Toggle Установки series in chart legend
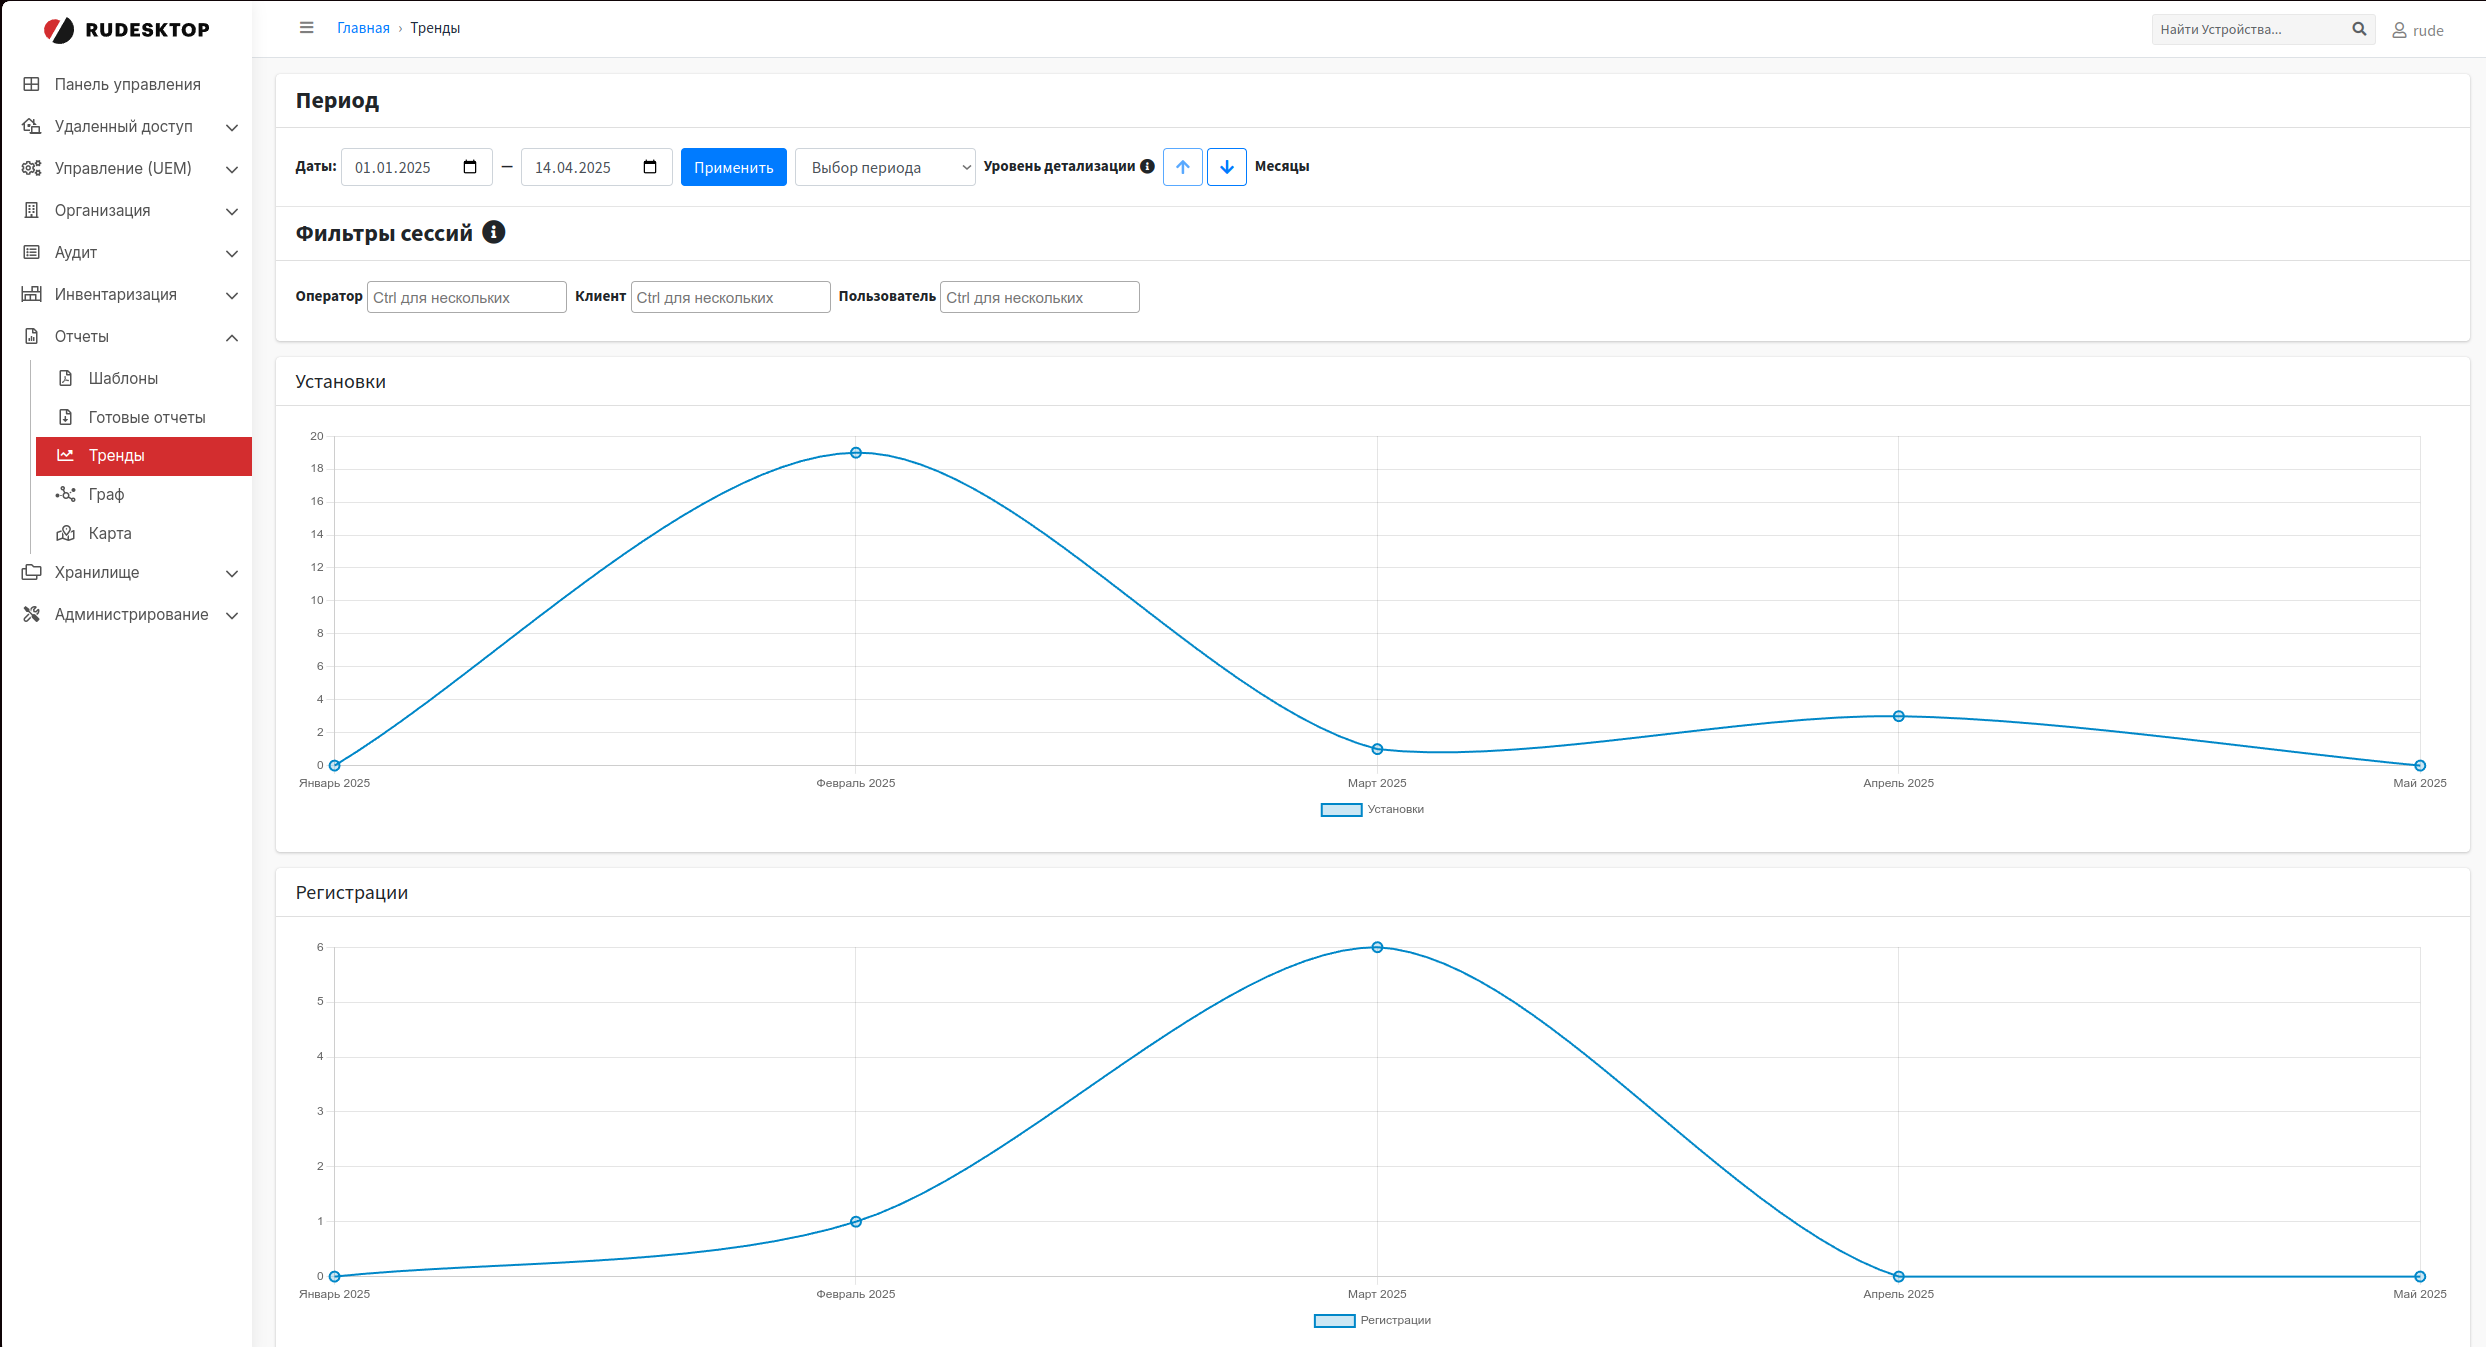The width and height of the screenshot is (2486, 1347). pos(1372,810)
